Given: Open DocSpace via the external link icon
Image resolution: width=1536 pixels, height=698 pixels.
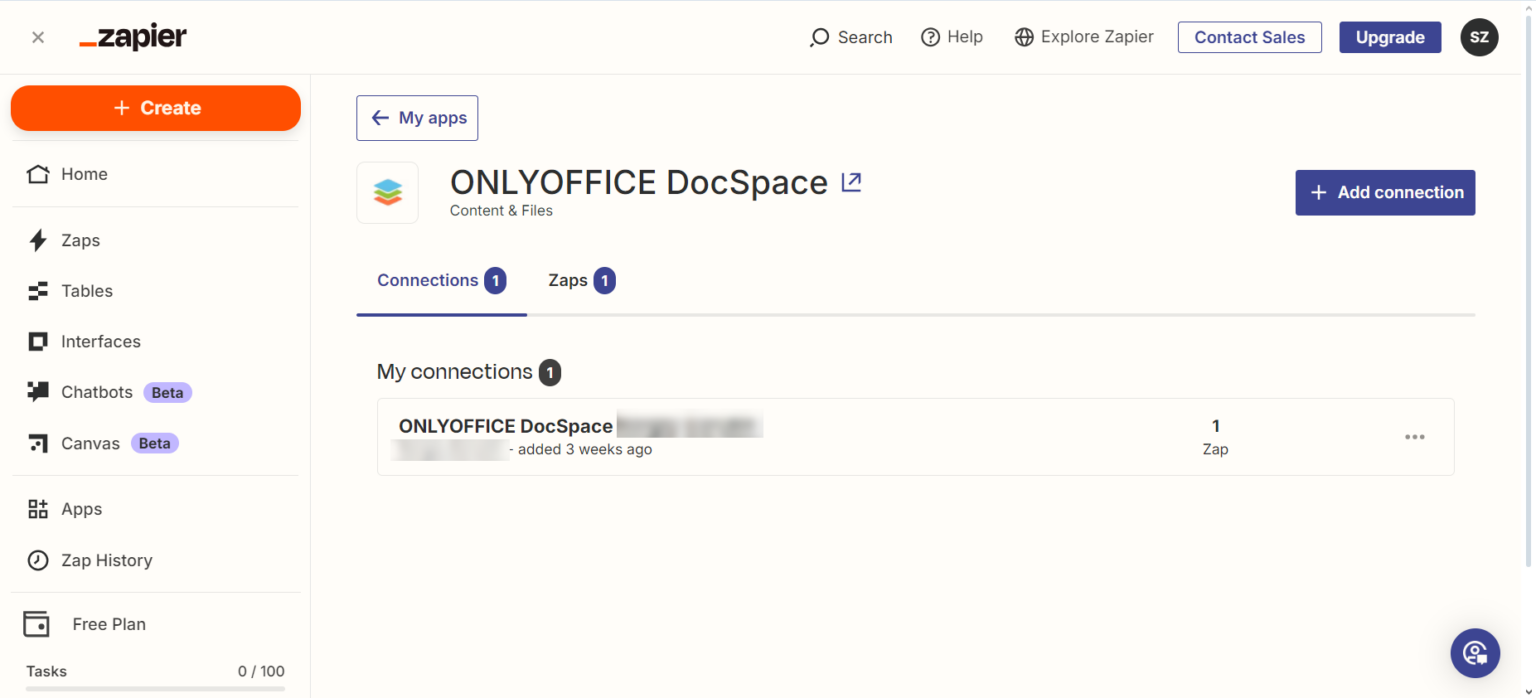Looking at the screenshot, I should click(x=851, y=182).
